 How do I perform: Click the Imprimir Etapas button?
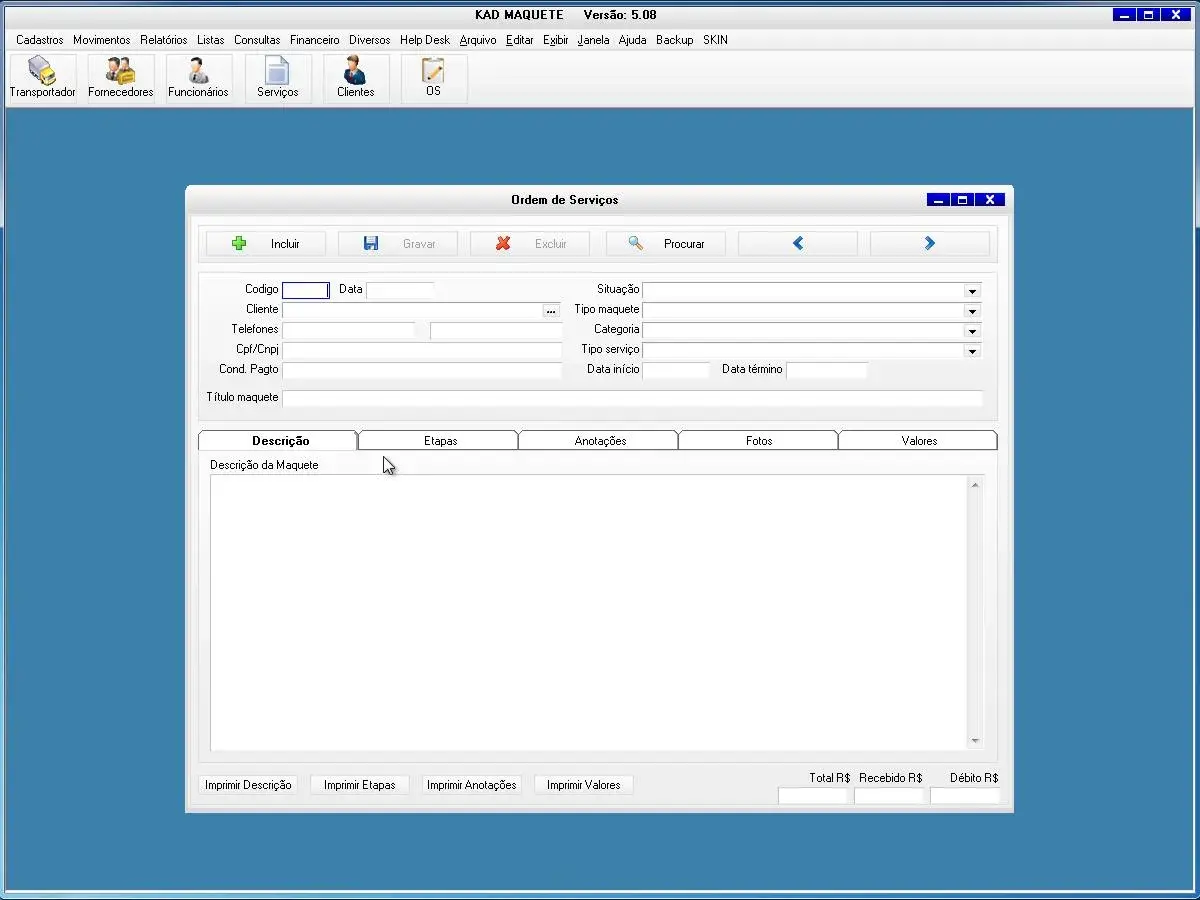pos(360,785)
